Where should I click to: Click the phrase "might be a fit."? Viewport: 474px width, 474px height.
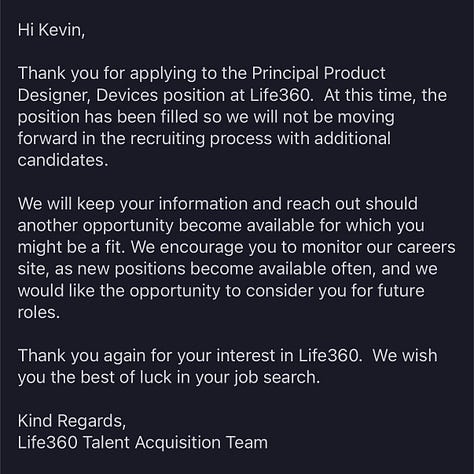click(x=71, y=248)
